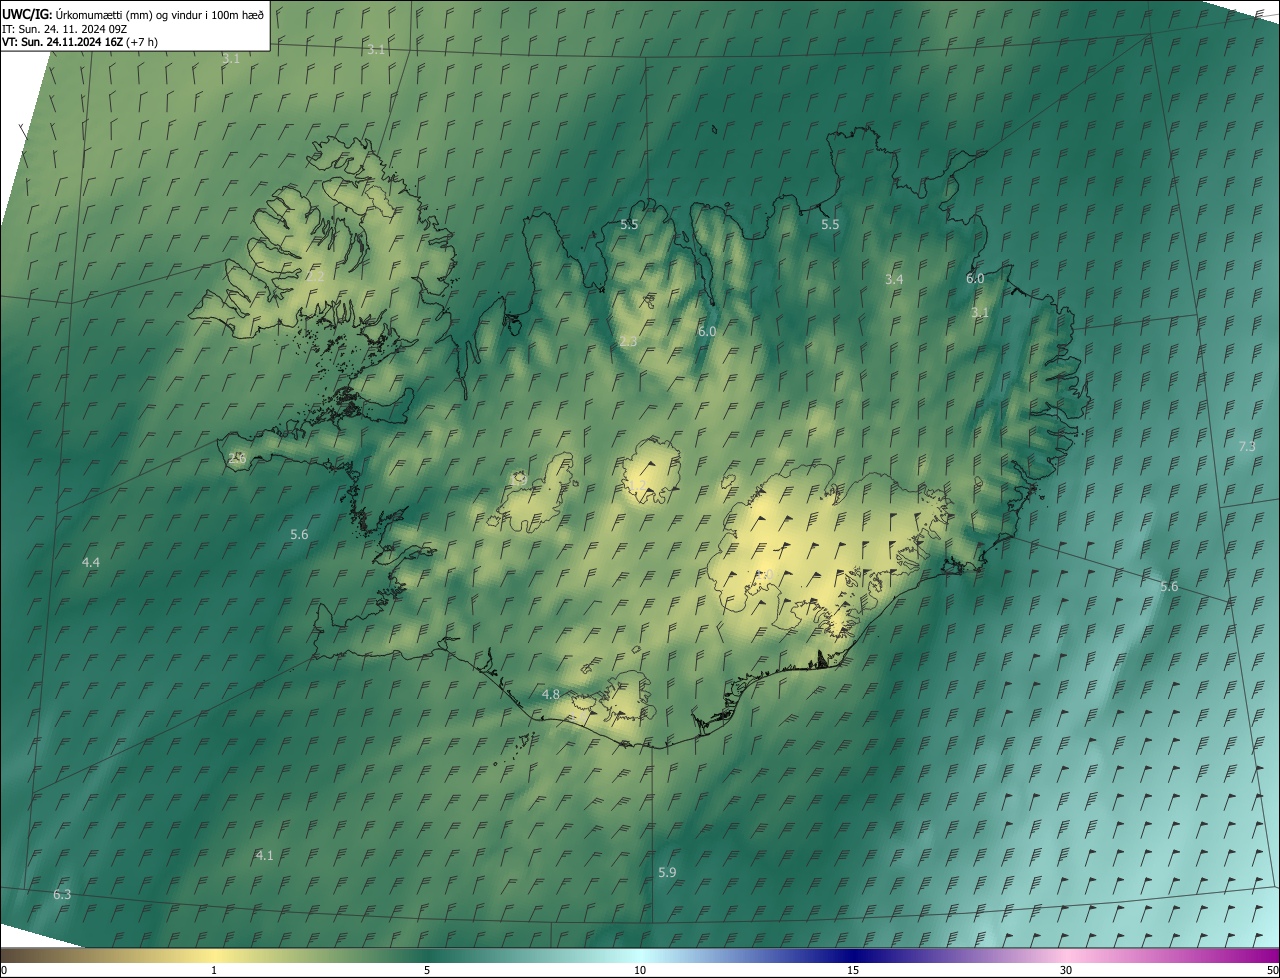The image size is (1280, 978).
Task: Click the 'IT: Sun. 24. 11. 2024 09Z' line
Action: pos(64,28)
